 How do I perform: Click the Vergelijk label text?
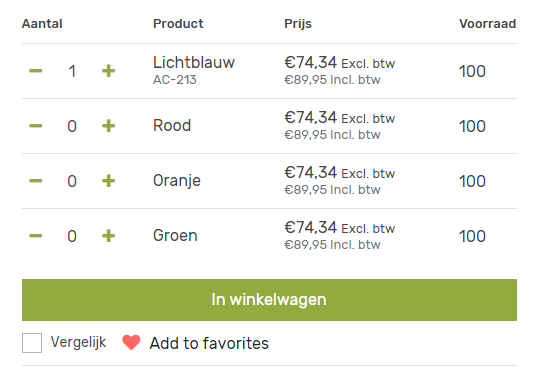click(x=78, y=342)
